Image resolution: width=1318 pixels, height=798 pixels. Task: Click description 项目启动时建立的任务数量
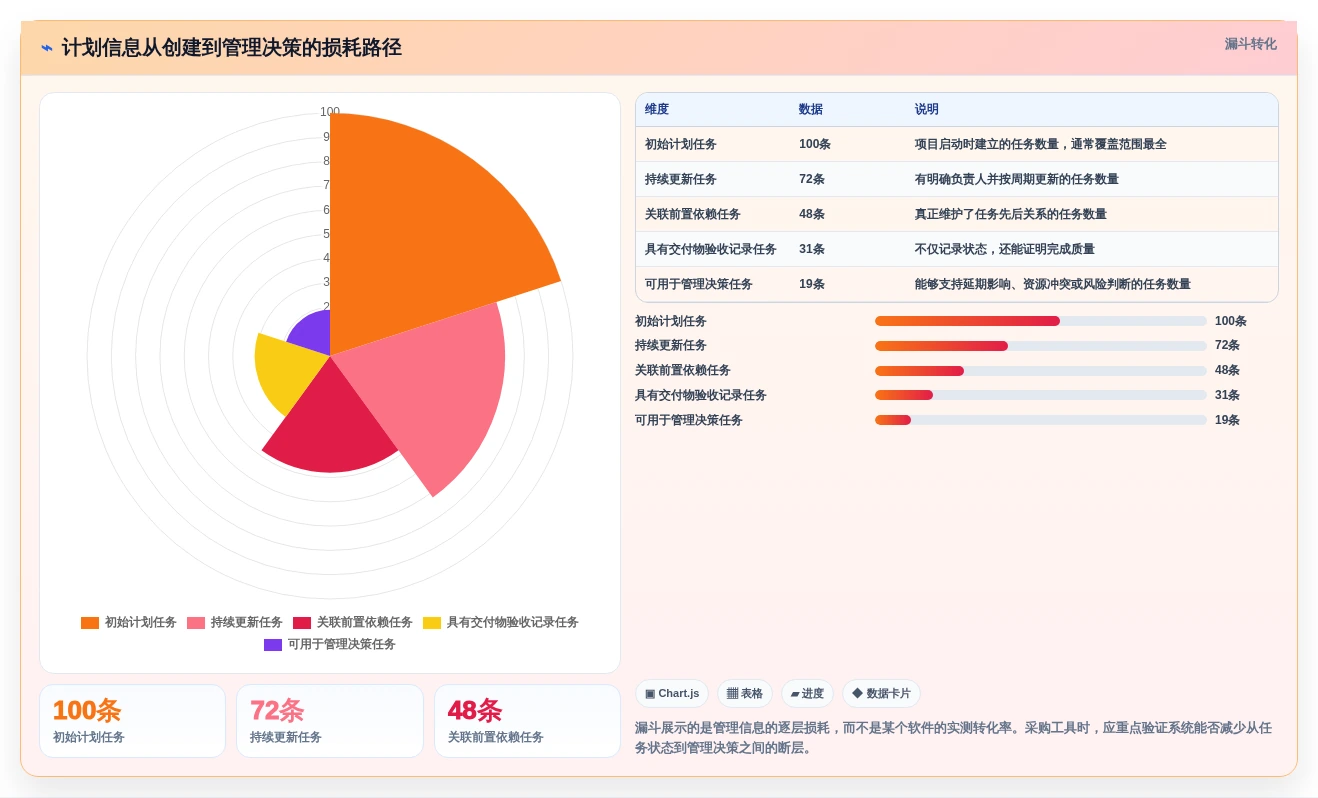(1041, 144)
